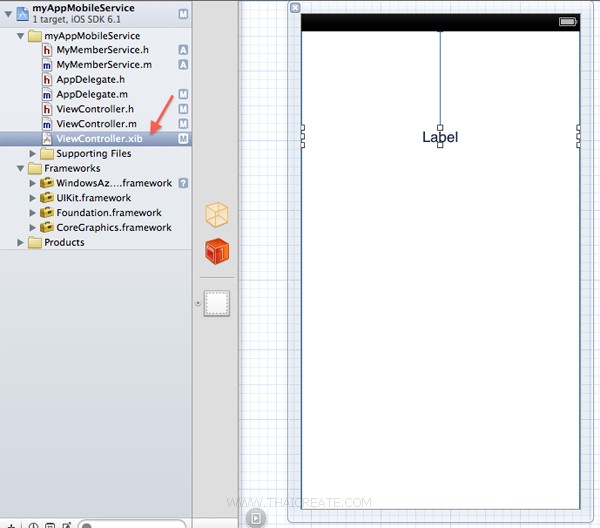Expand the Supporting Files folder
Viewport: 600px width, 528px height.
click(x=33, y=153)
